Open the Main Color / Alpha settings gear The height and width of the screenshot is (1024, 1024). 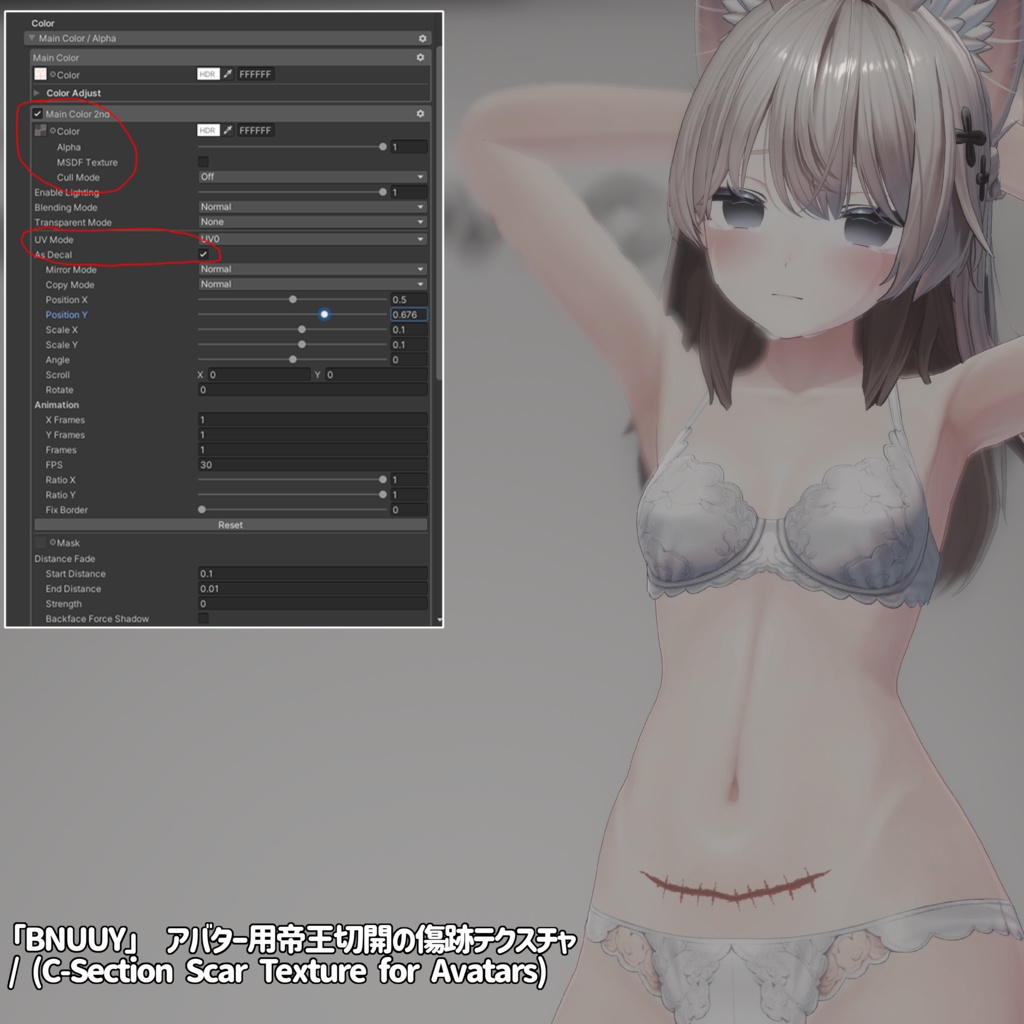(421, 38)
